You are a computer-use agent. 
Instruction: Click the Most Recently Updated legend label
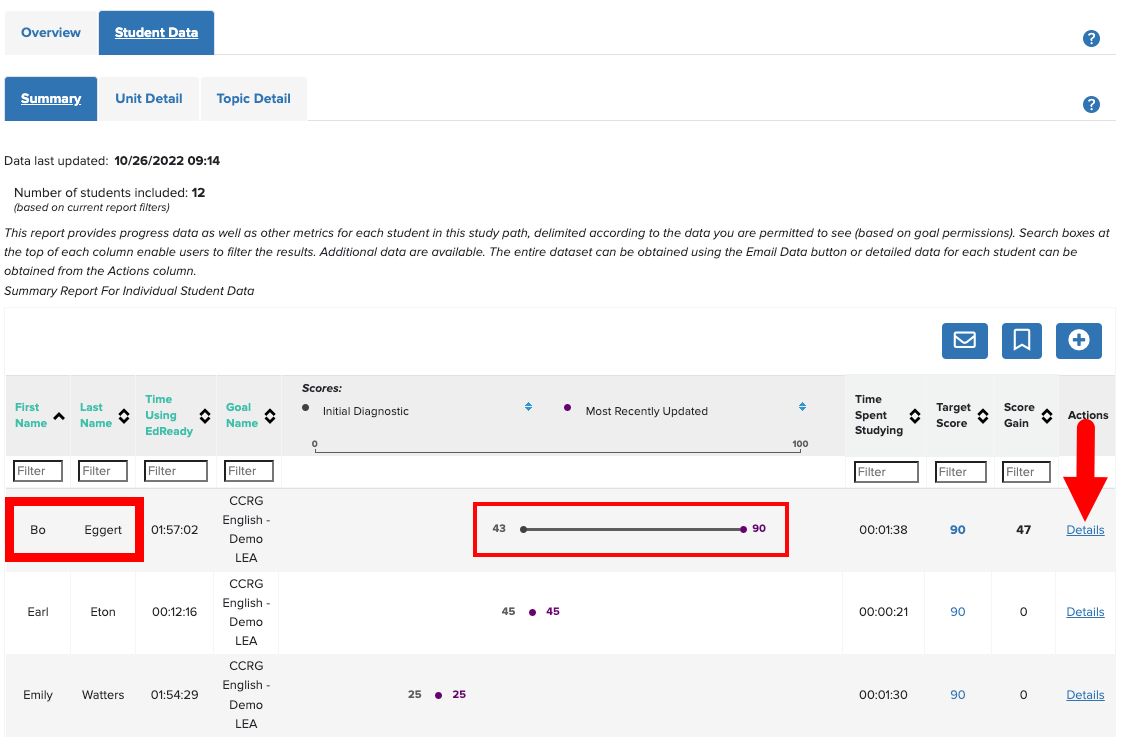(646, 411)
